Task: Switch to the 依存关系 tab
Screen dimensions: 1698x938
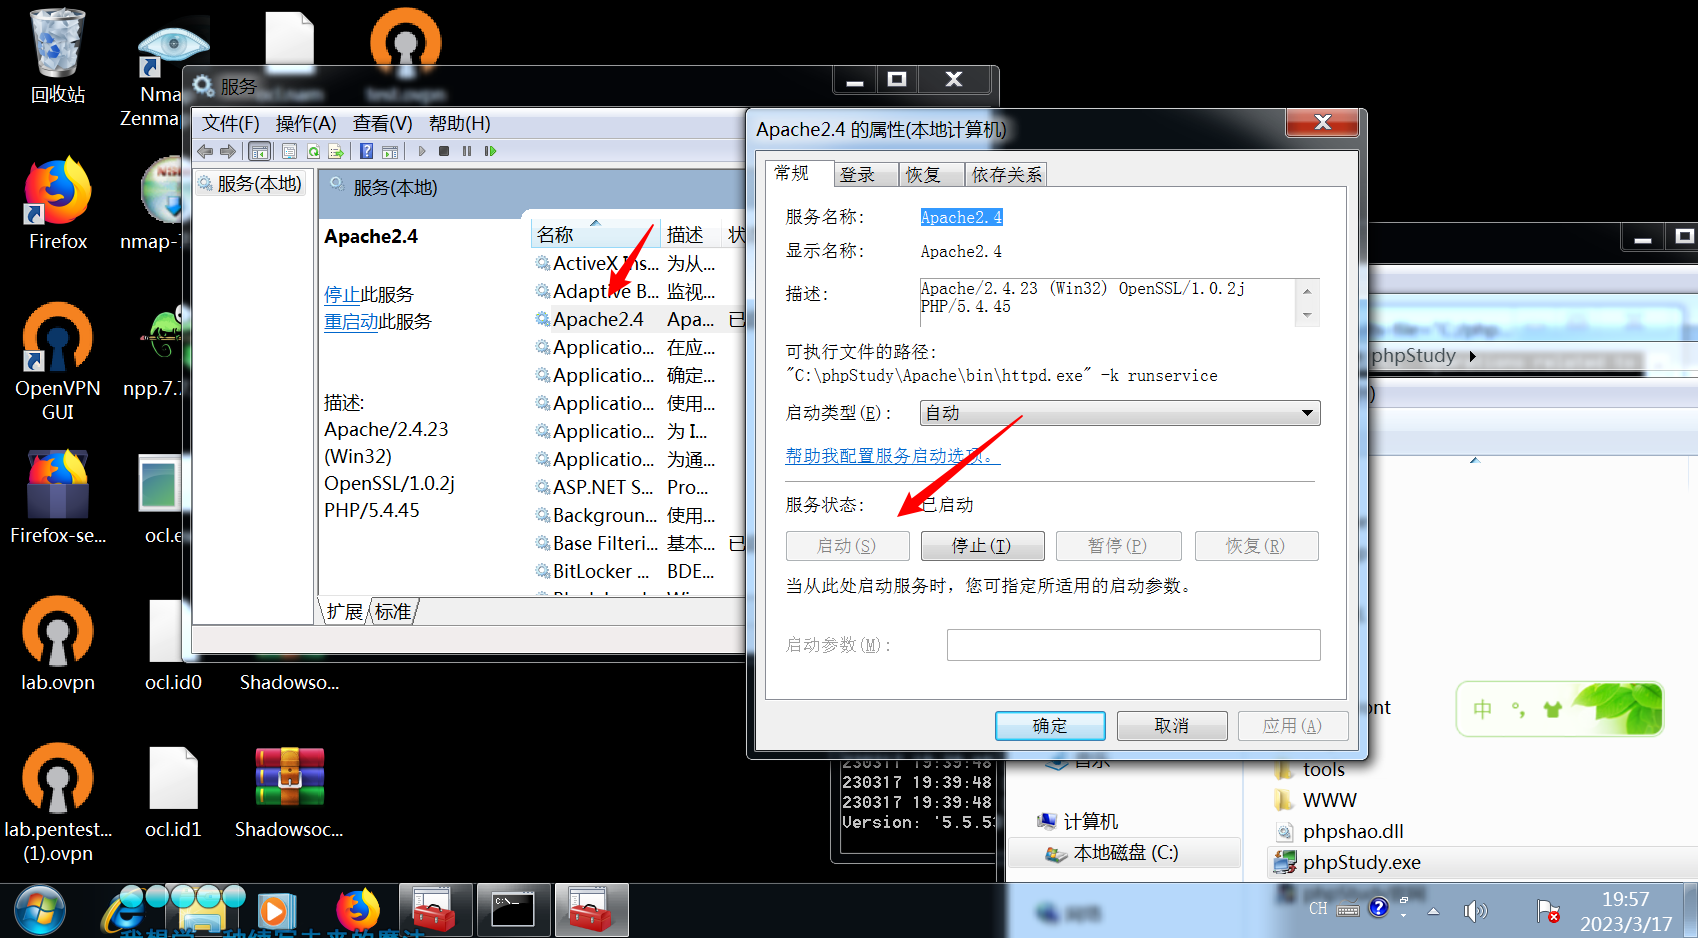Action: click(1007, 175)
